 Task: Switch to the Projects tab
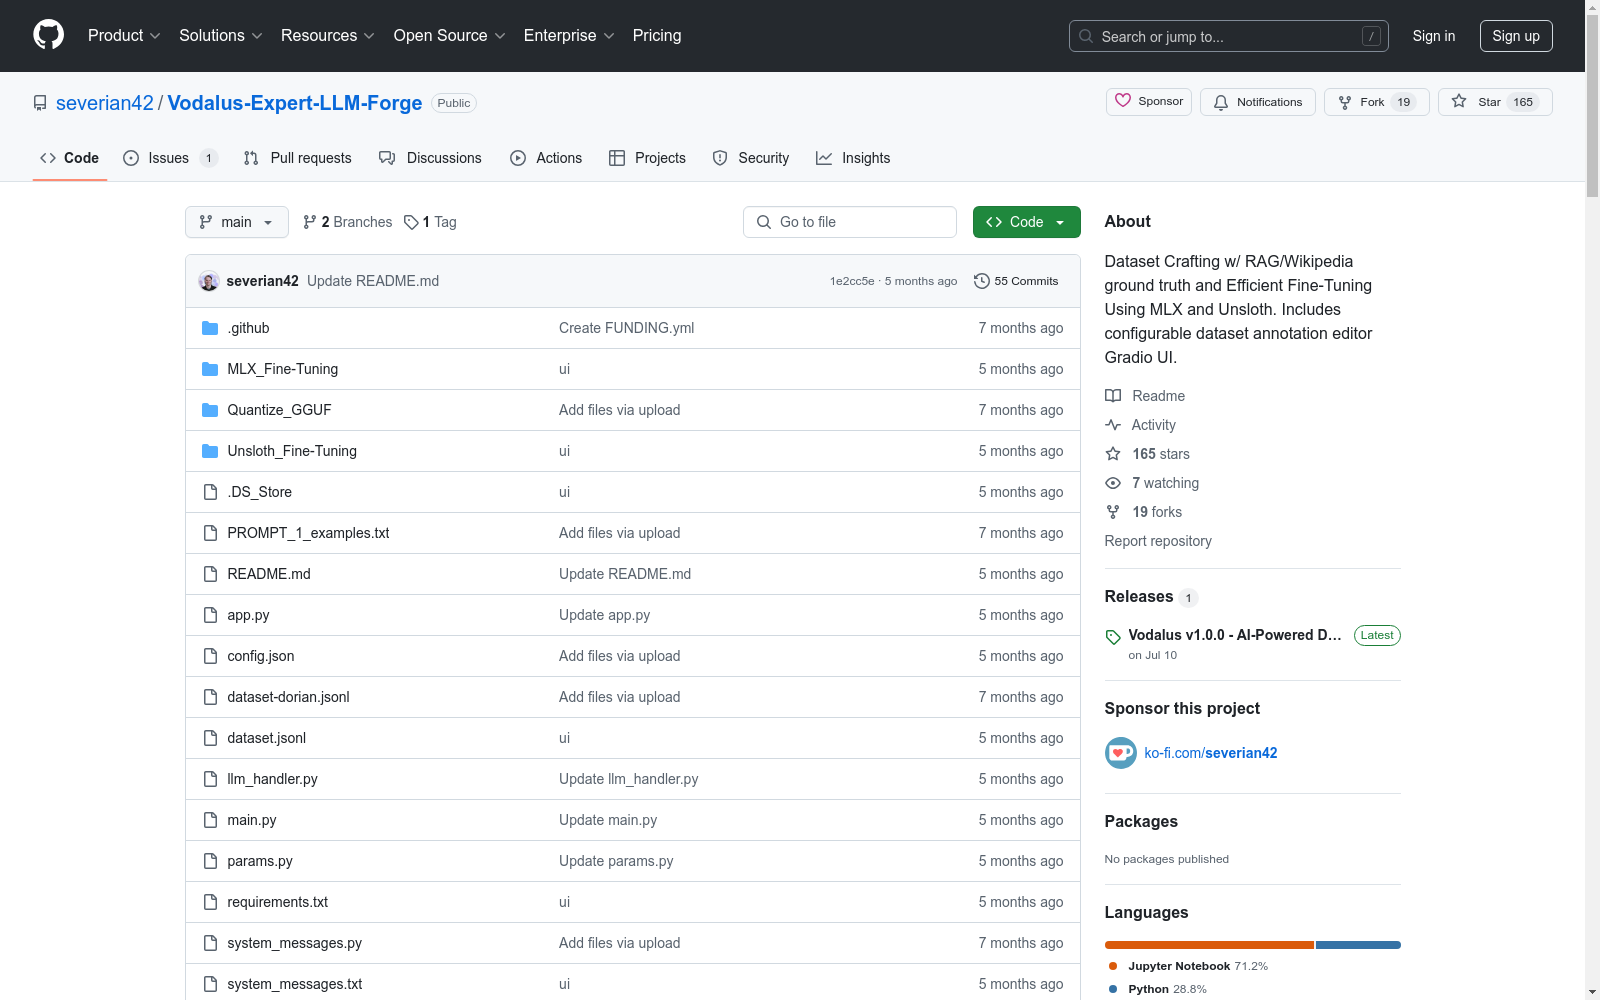point(647,158)
